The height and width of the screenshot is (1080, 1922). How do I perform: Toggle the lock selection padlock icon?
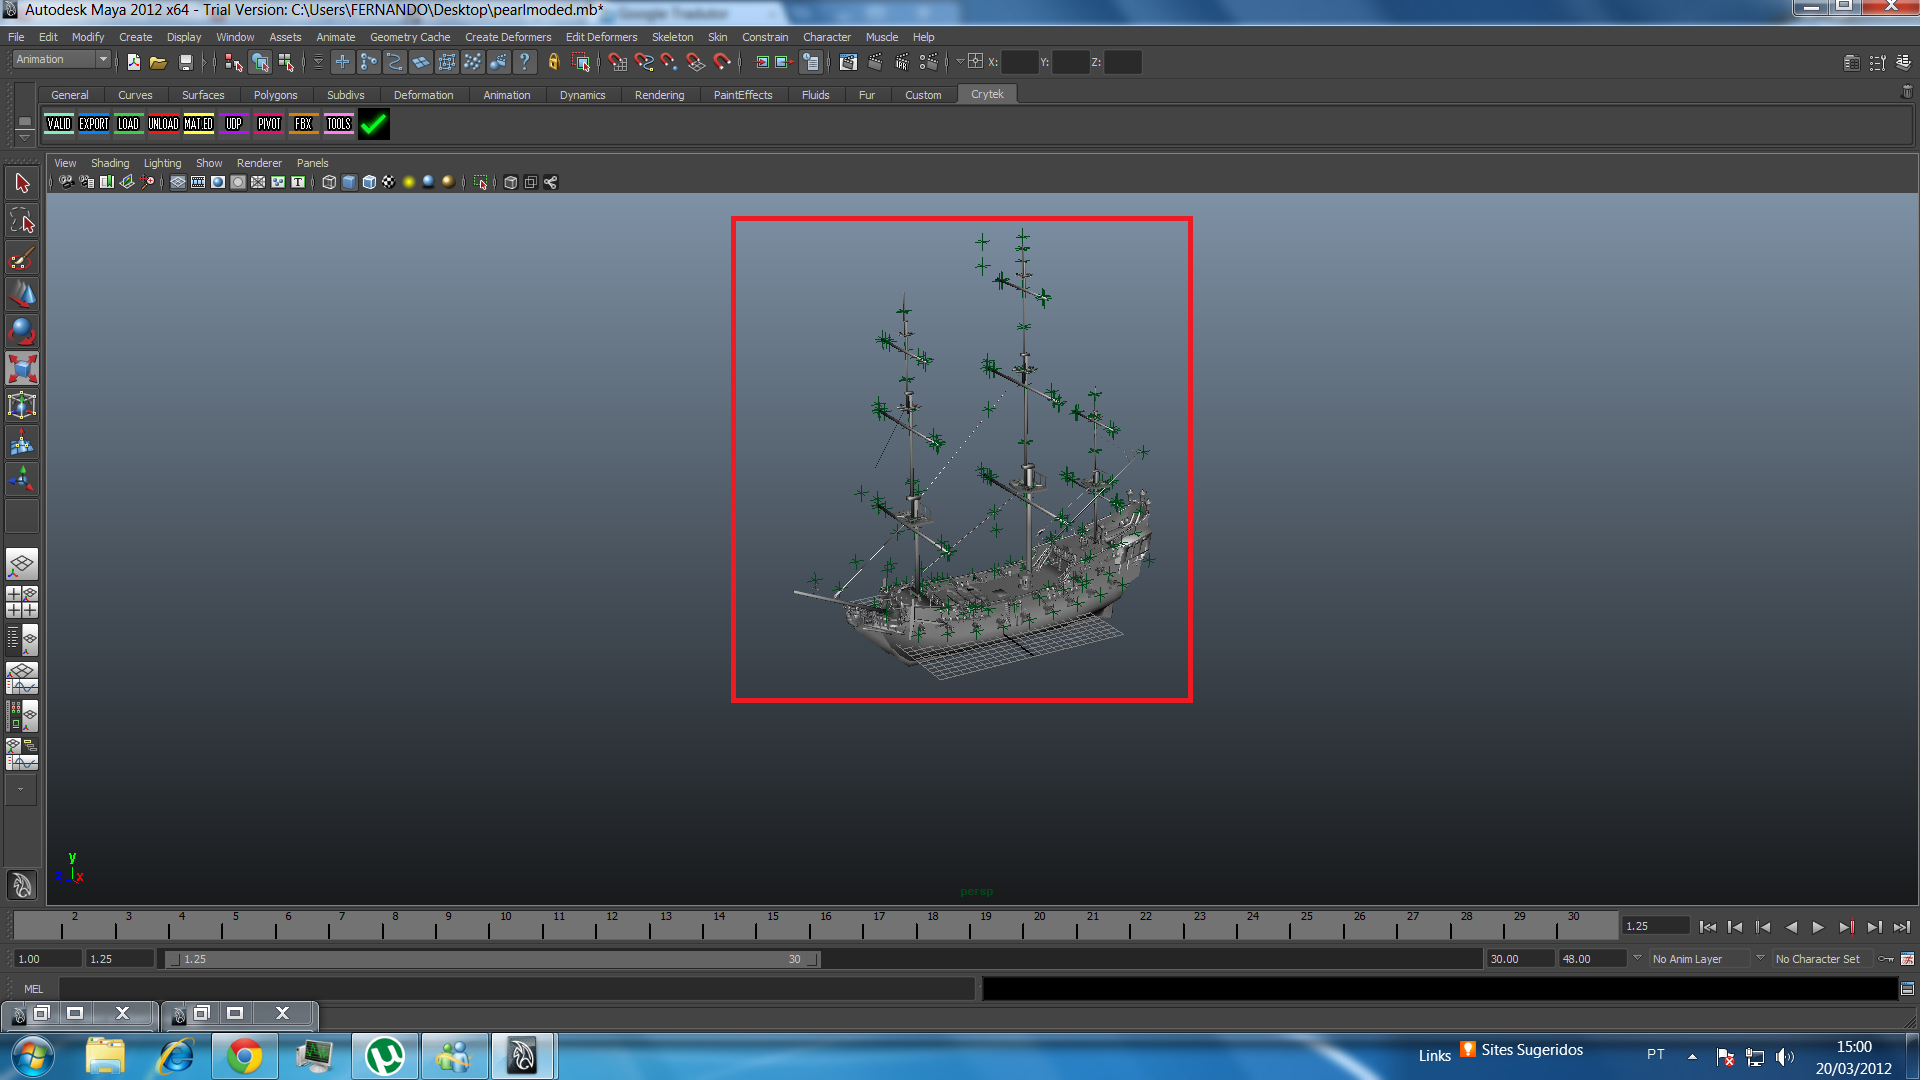pyautogui.click(x=554, y=62)
